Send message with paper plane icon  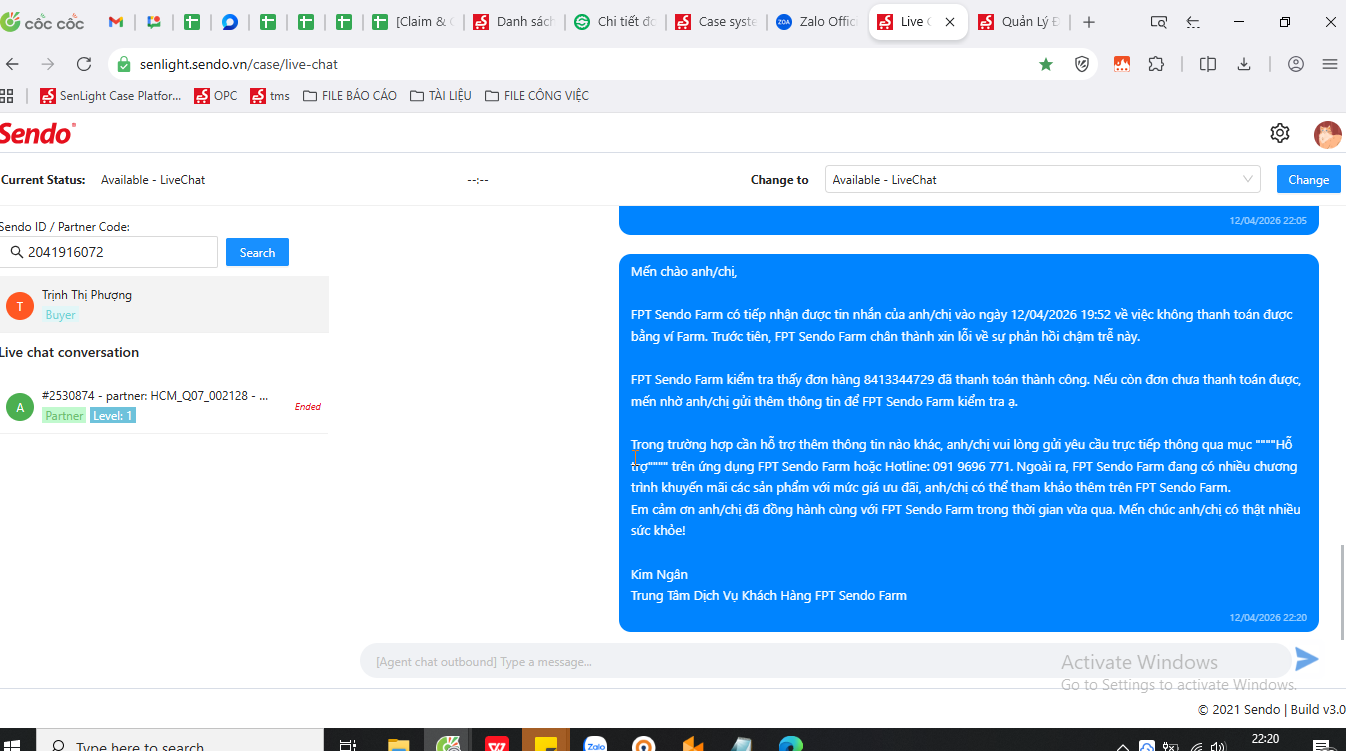pos(1307,659)
